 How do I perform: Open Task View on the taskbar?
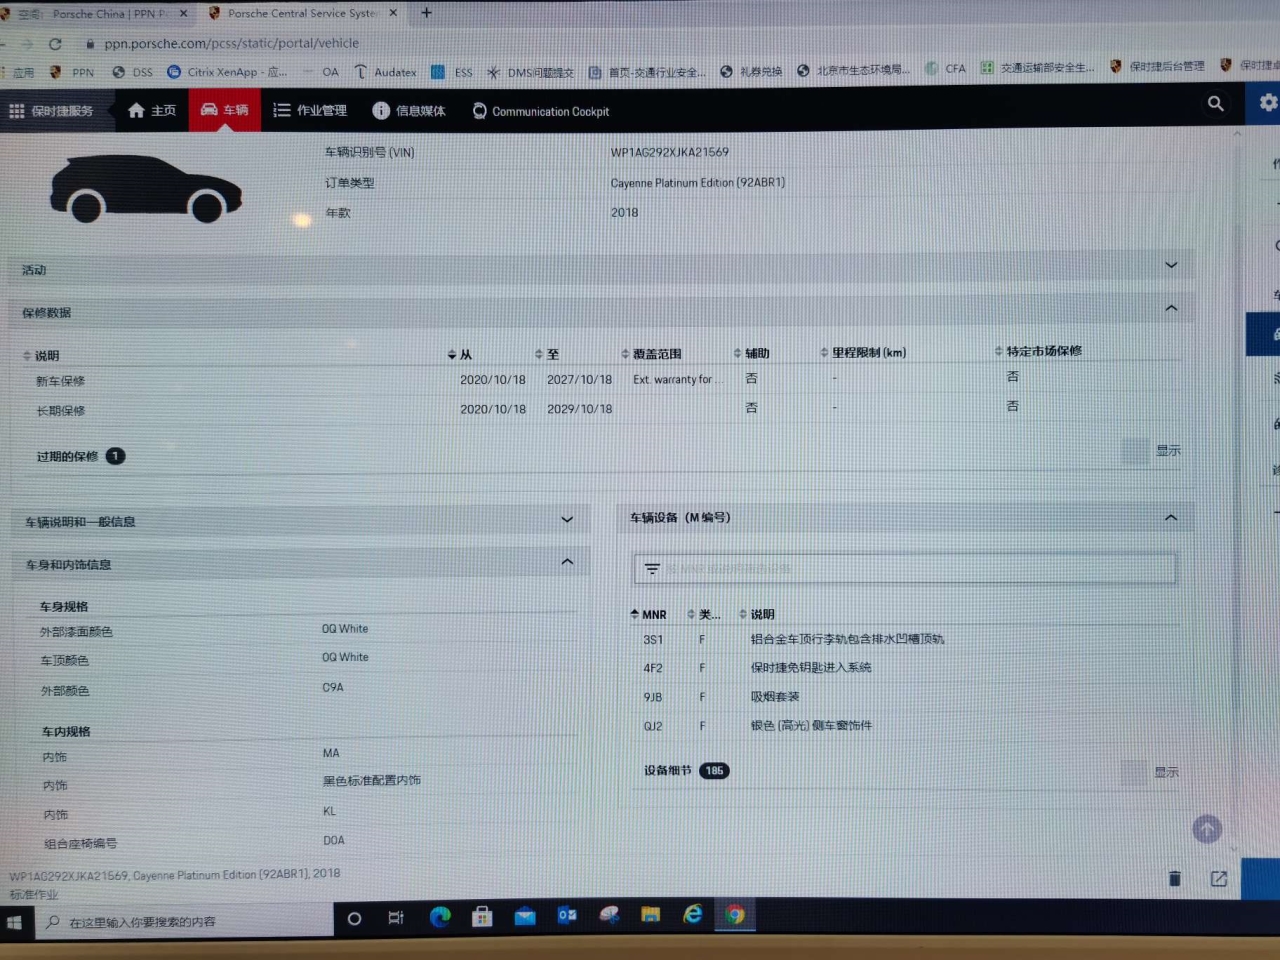click(x=396, y=918)
